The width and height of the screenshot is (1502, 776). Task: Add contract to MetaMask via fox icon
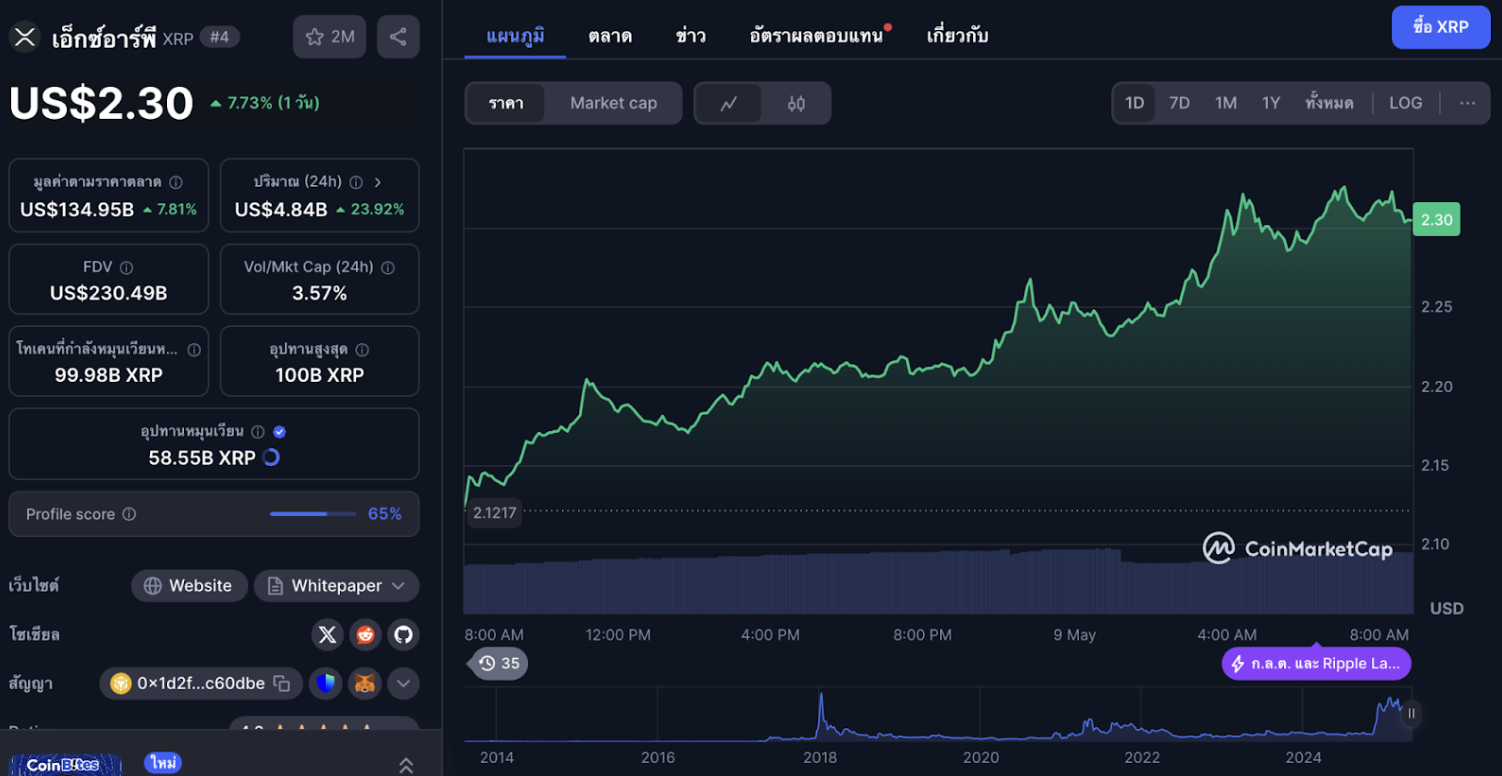coord(365,683)
